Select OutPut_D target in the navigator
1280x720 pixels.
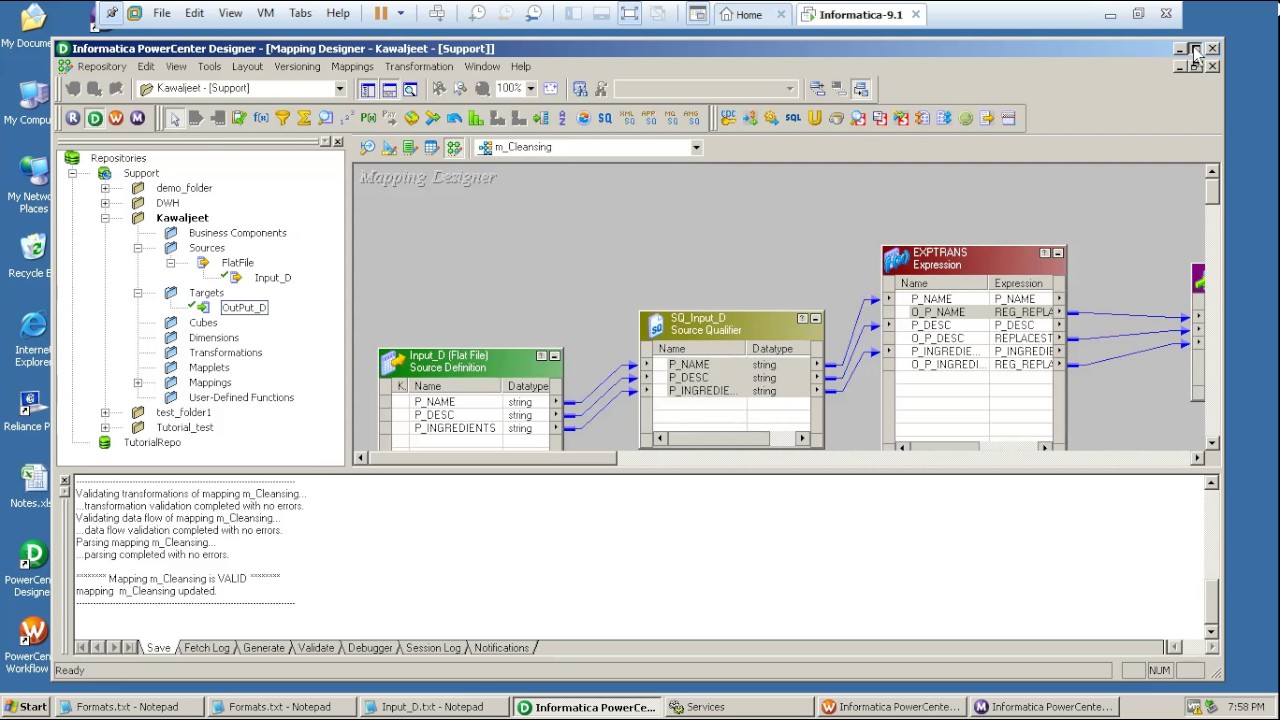click(x=244, y=308)
